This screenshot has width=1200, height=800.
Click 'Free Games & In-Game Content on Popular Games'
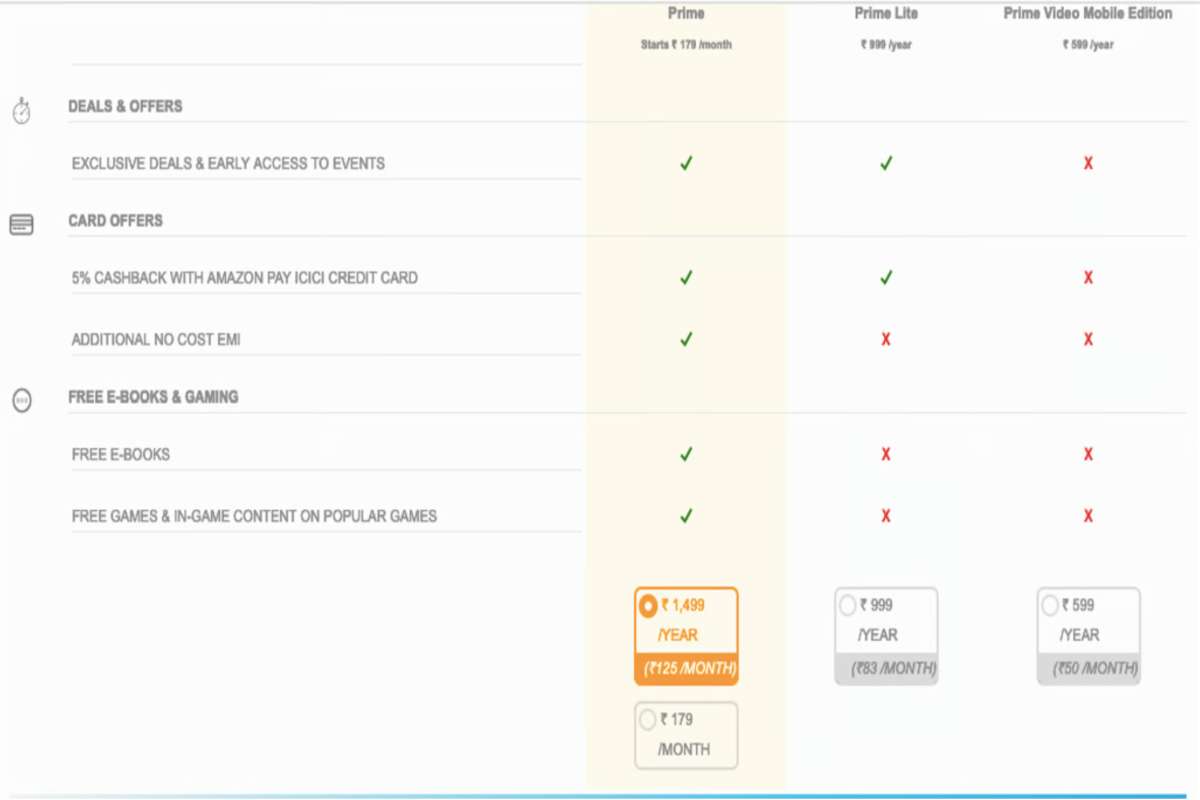coord(254,516)
